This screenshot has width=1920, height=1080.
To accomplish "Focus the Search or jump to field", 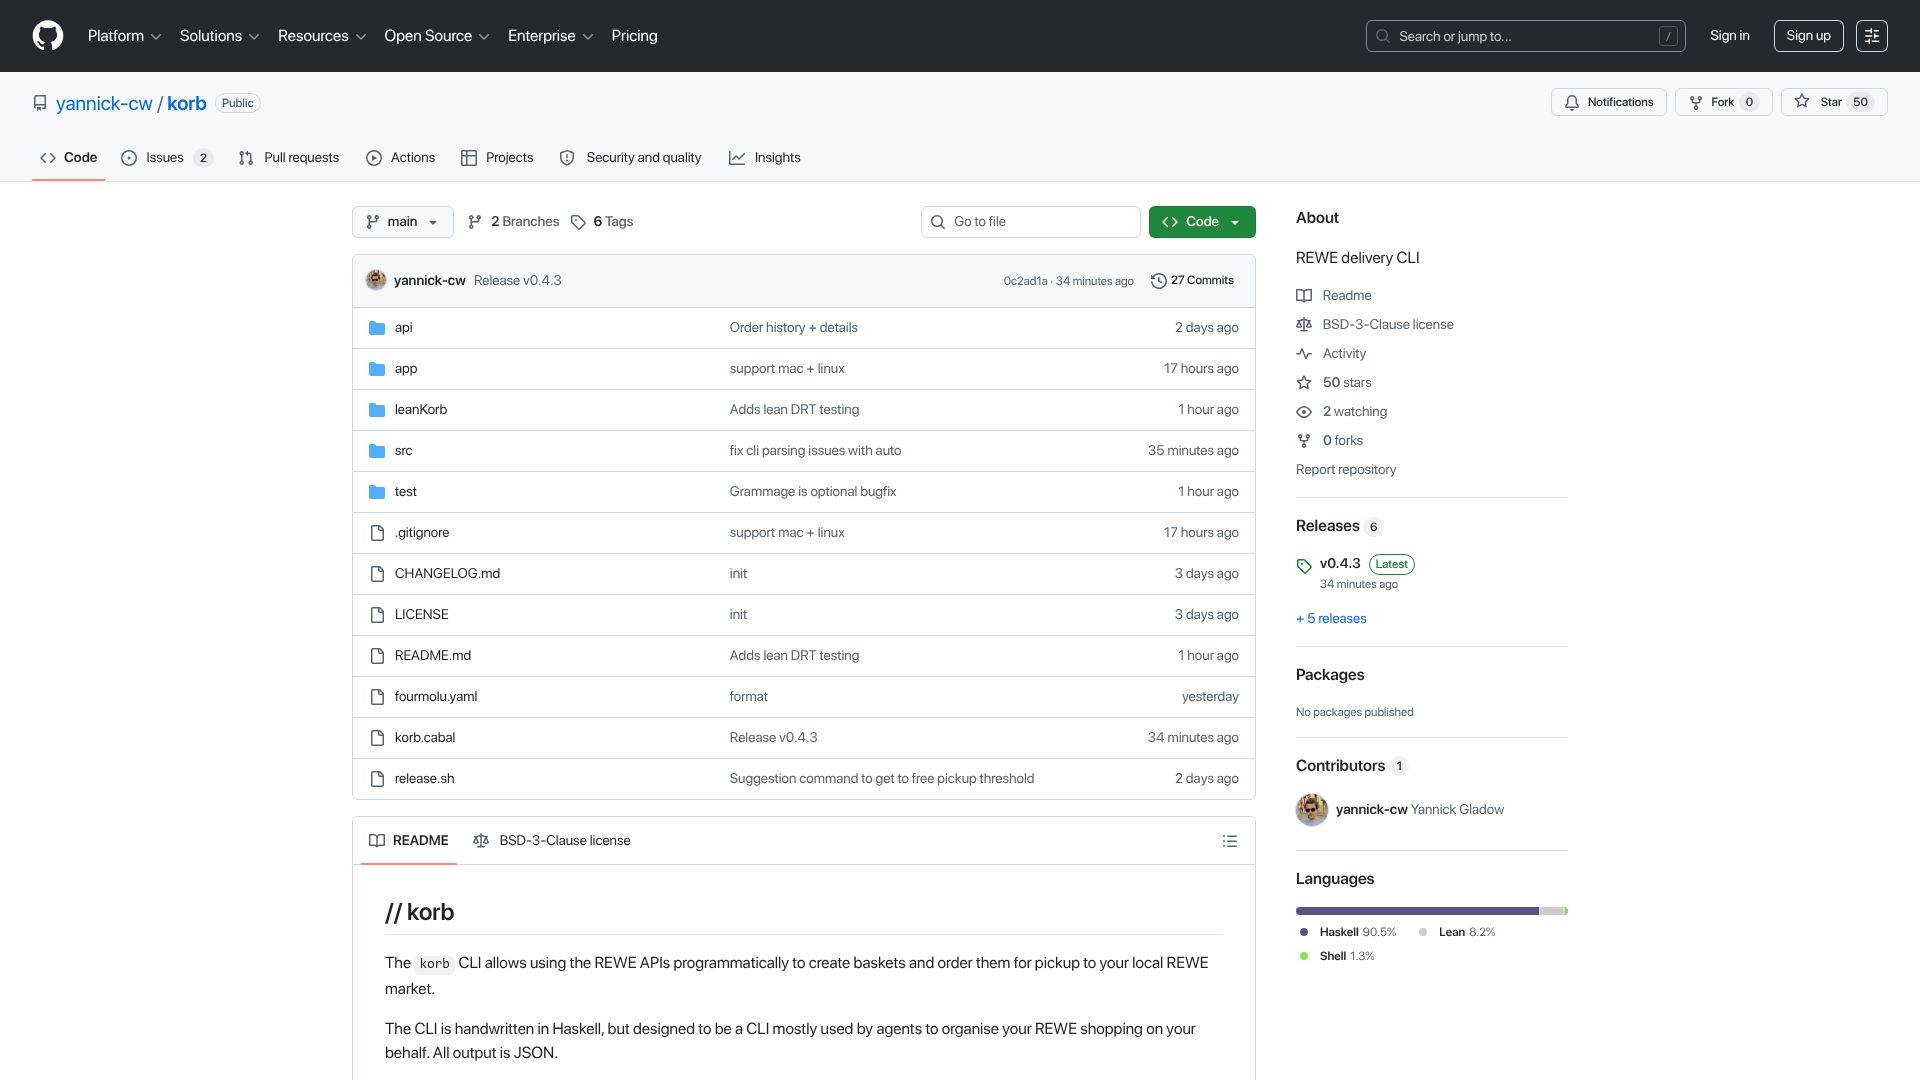I will click(1526, 36).
